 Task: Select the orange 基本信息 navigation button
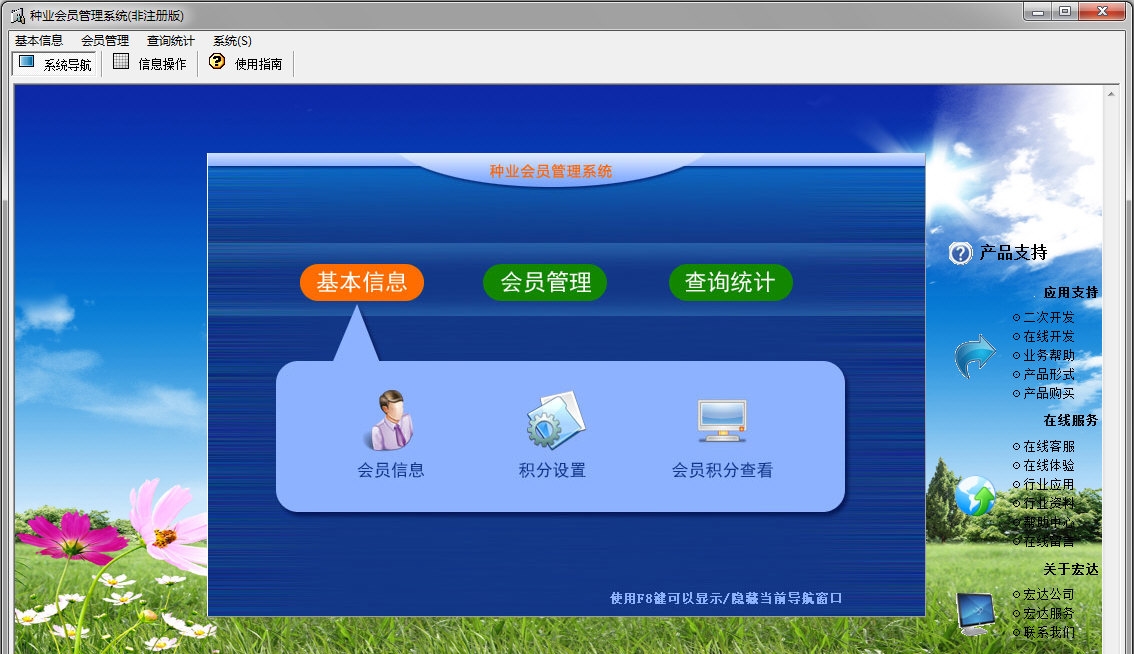361,282
